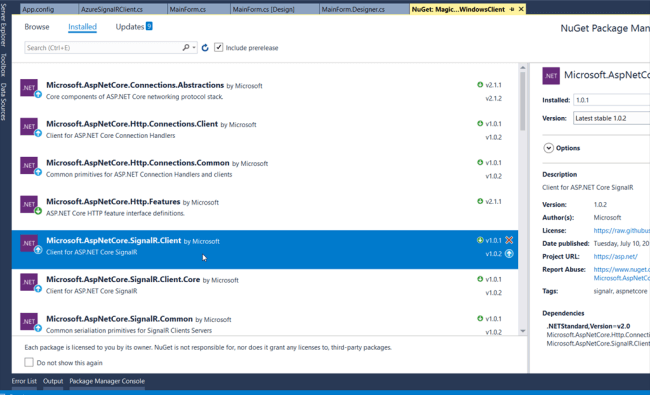This screenshot has width=650, height=395.
Task: Open the AzureSignalRClient.cs tab
Action: [x=123, y=9]
